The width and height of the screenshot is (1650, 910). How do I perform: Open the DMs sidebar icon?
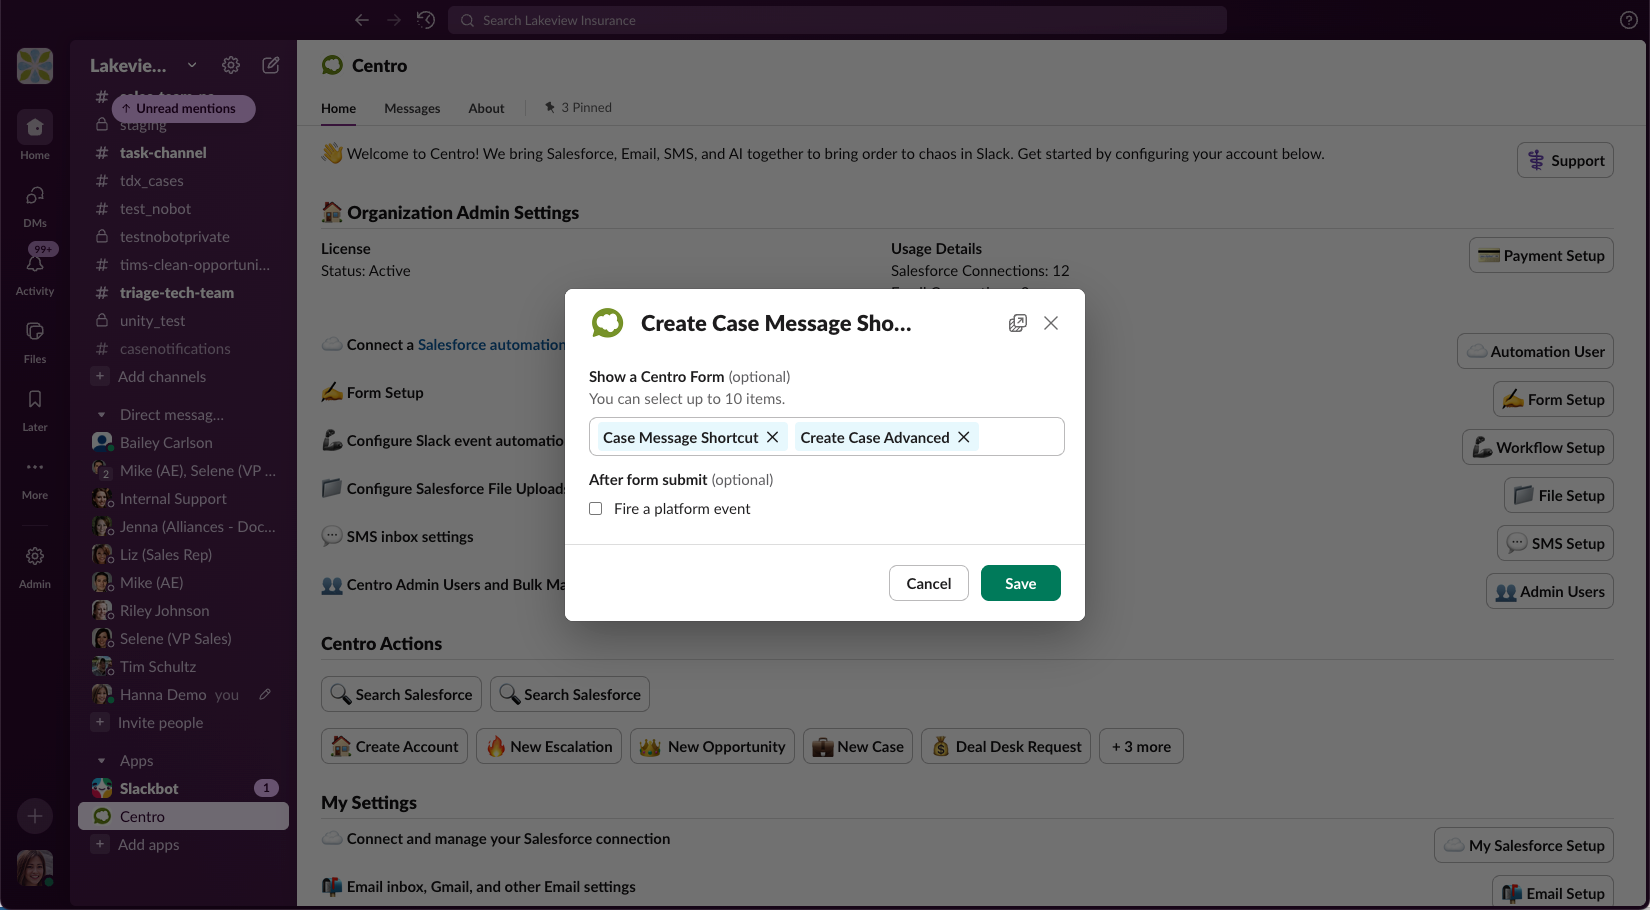tap(35, 196)
